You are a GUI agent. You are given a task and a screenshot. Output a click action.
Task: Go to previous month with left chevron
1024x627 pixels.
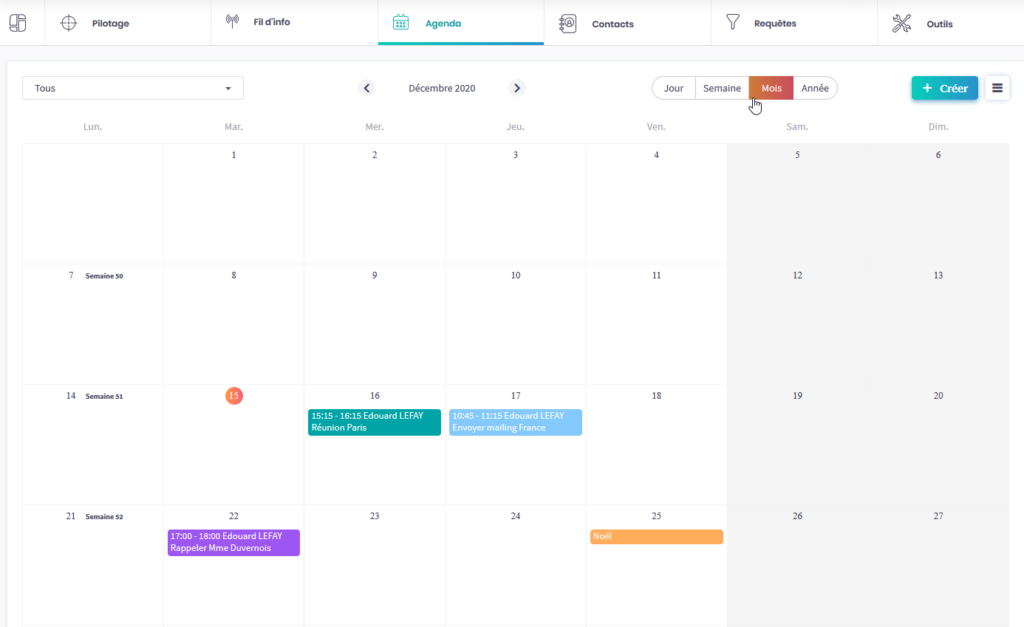pyautogui.click(x=367, y=88)
